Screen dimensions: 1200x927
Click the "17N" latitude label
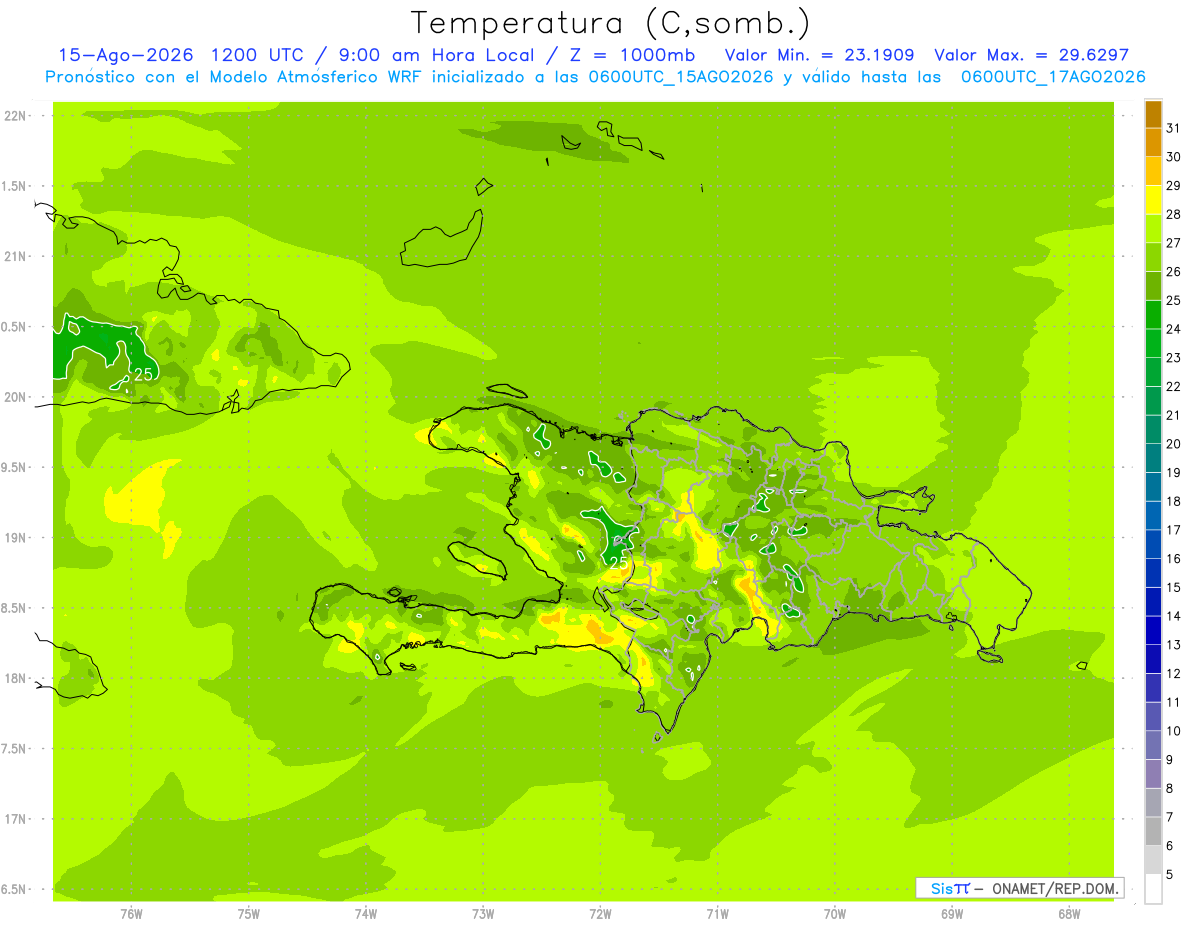pyautogui.click(x=14, y=819)
